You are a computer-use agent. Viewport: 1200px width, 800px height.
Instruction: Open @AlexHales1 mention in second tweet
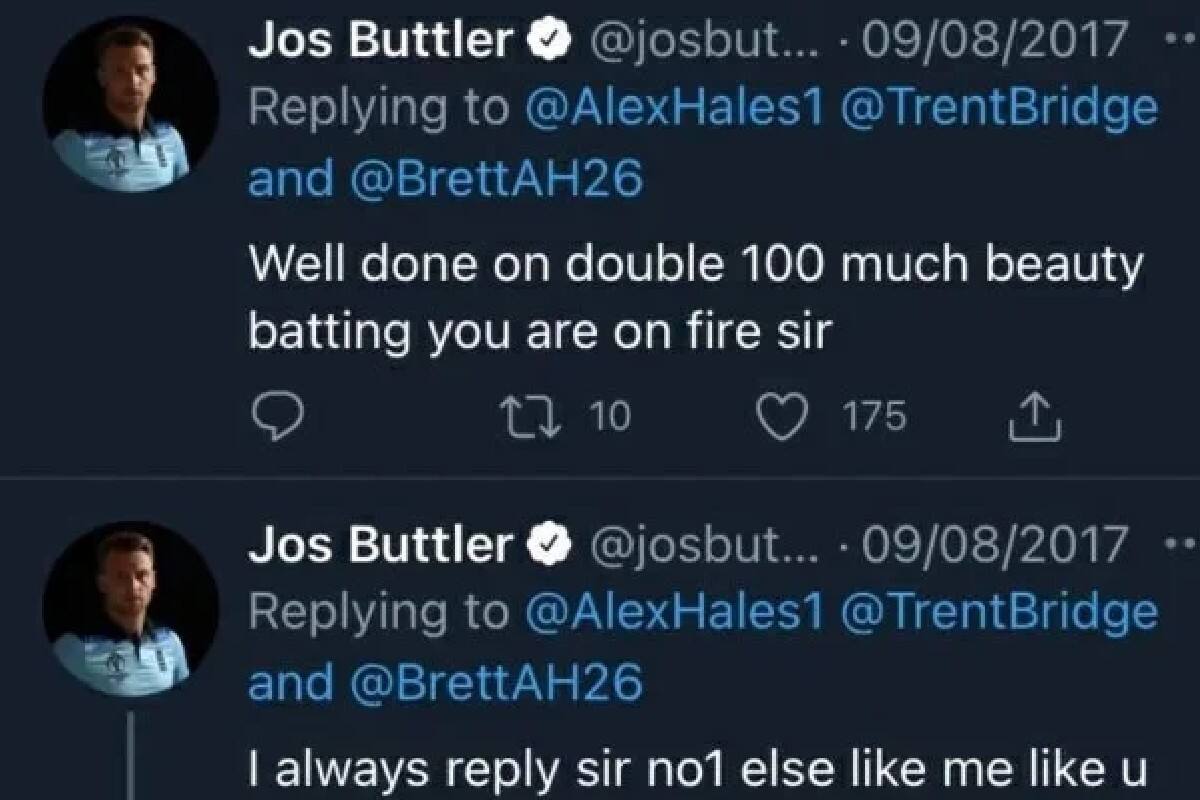coord(673,613)
